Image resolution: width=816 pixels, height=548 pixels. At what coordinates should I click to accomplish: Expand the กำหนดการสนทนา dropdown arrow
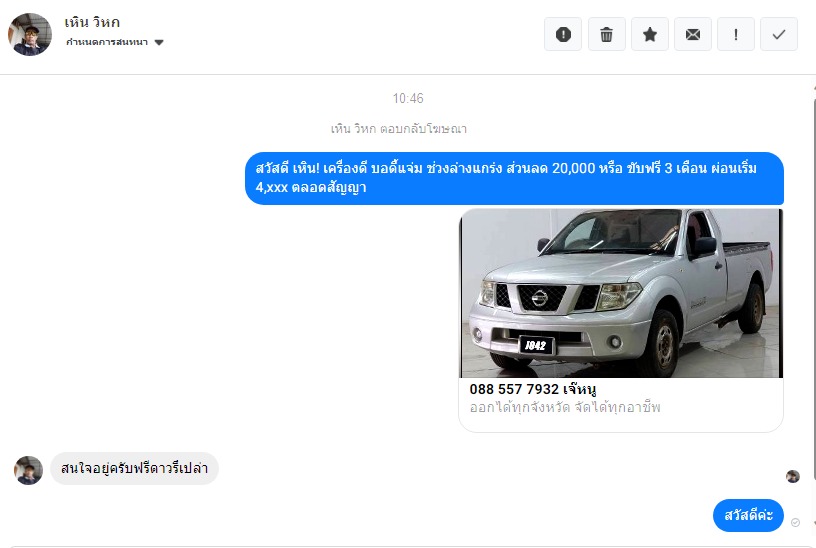coord(159,43)
